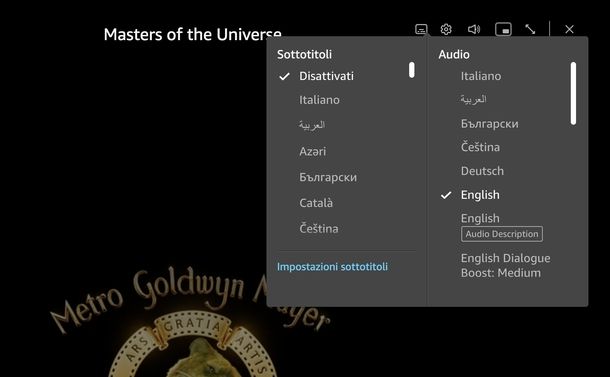Image resolution: width=610 pixels, height=377 pixels.
Task: Choose Azəri subtitles
Action: click(312, 151)
